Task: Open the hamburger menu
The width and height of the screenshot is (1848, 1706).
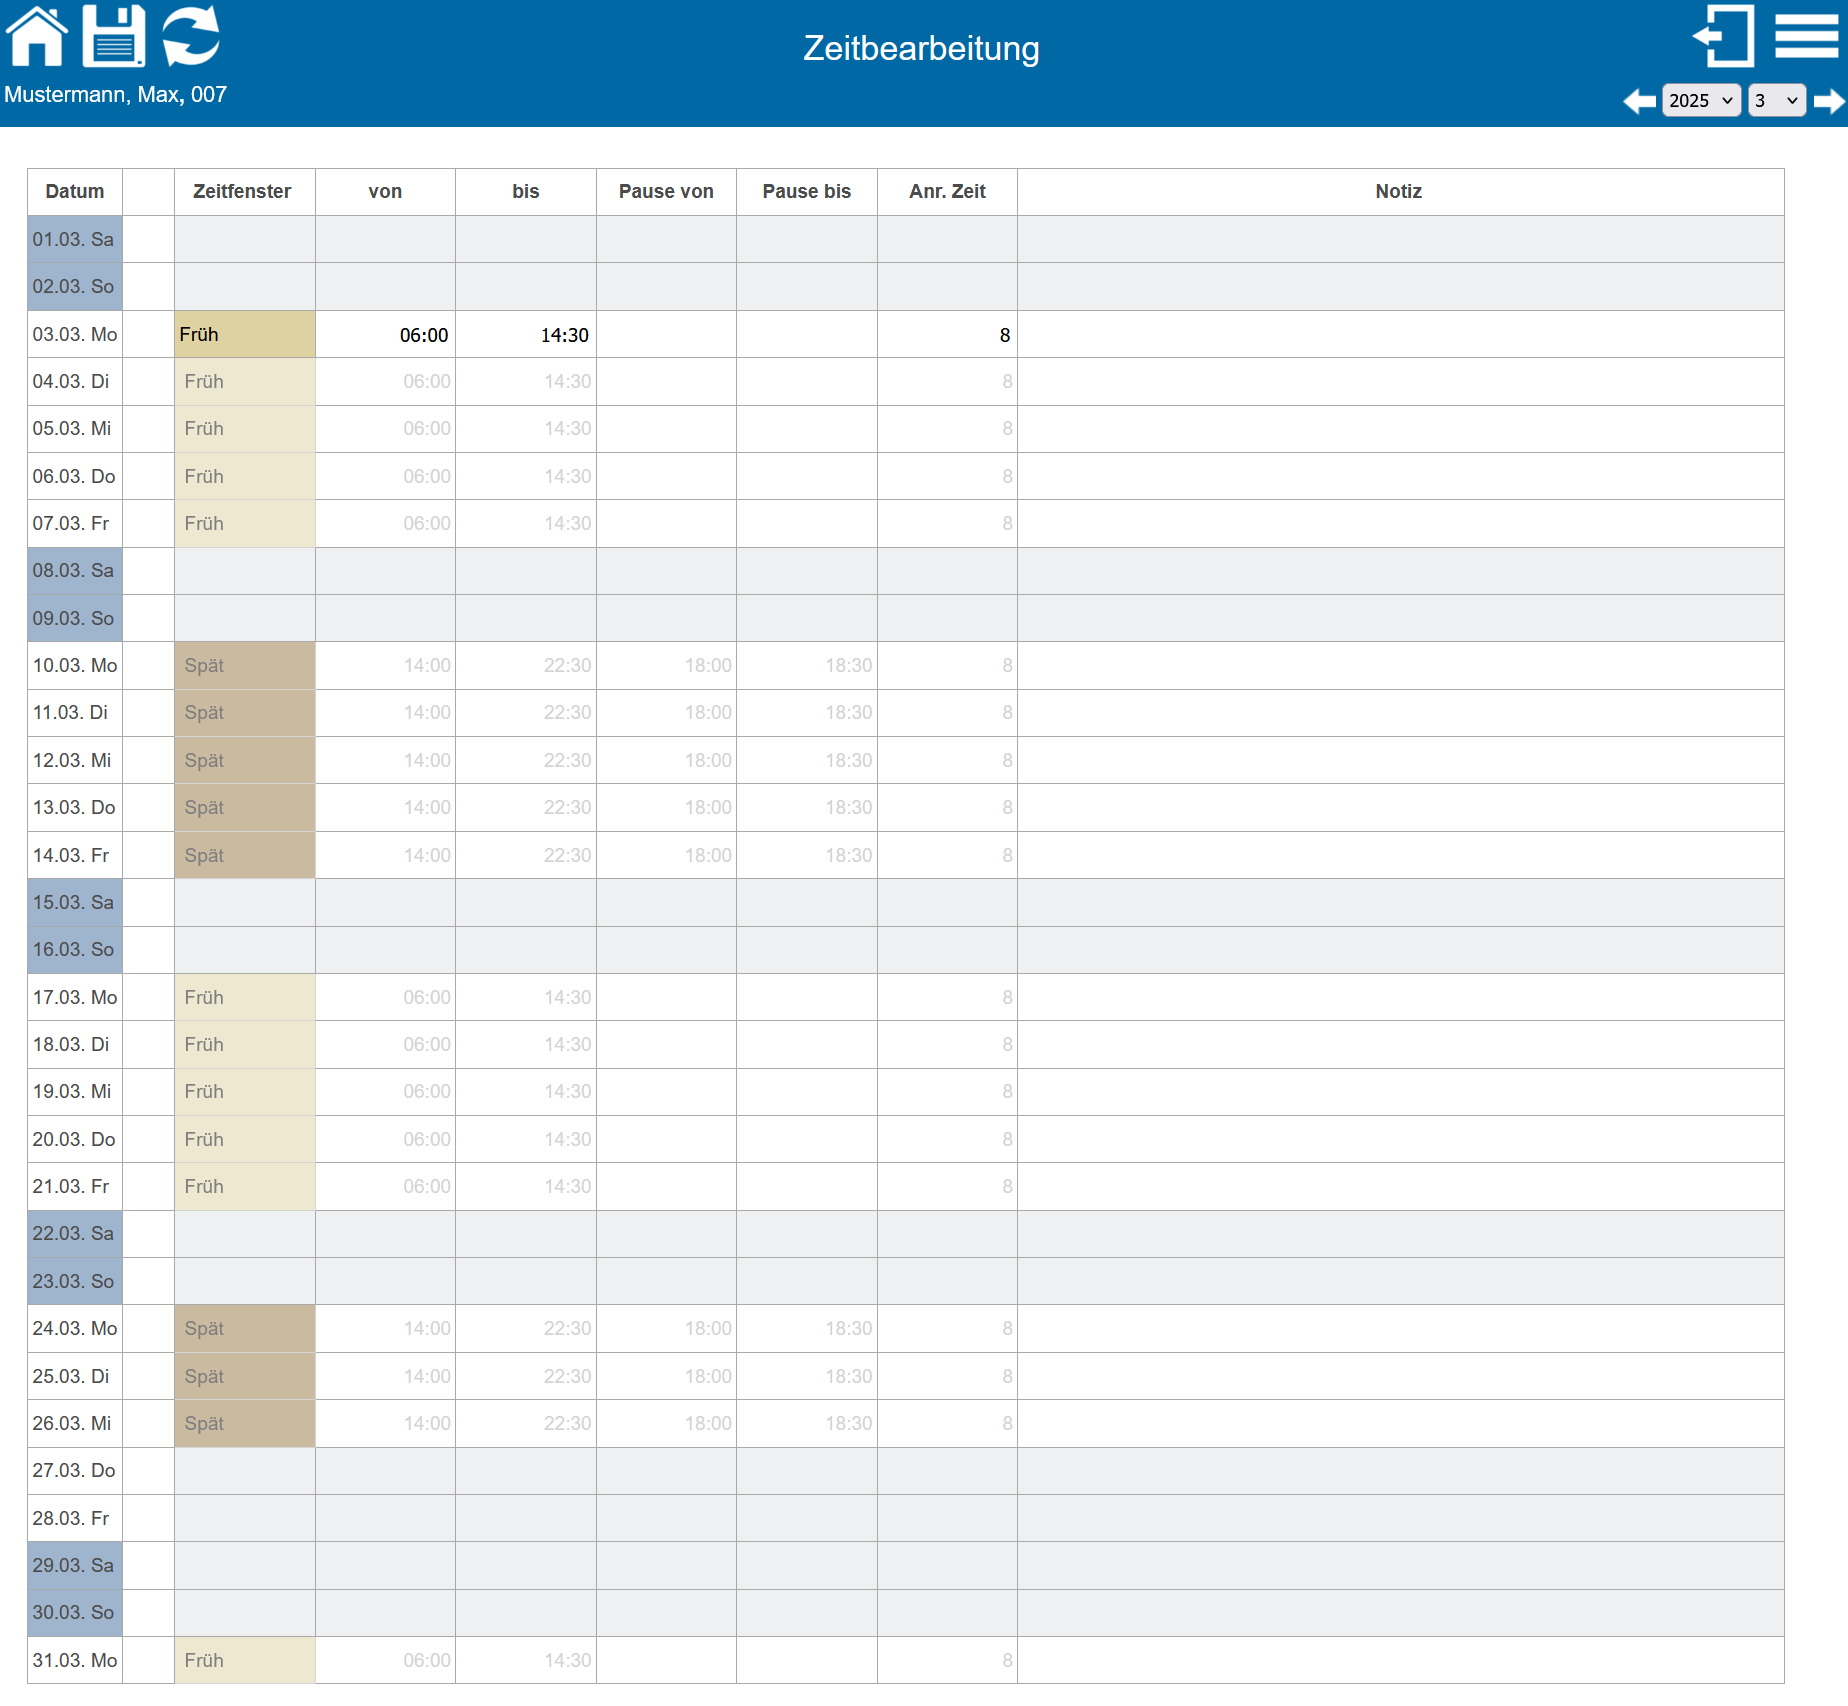Action: point(1806,36)
